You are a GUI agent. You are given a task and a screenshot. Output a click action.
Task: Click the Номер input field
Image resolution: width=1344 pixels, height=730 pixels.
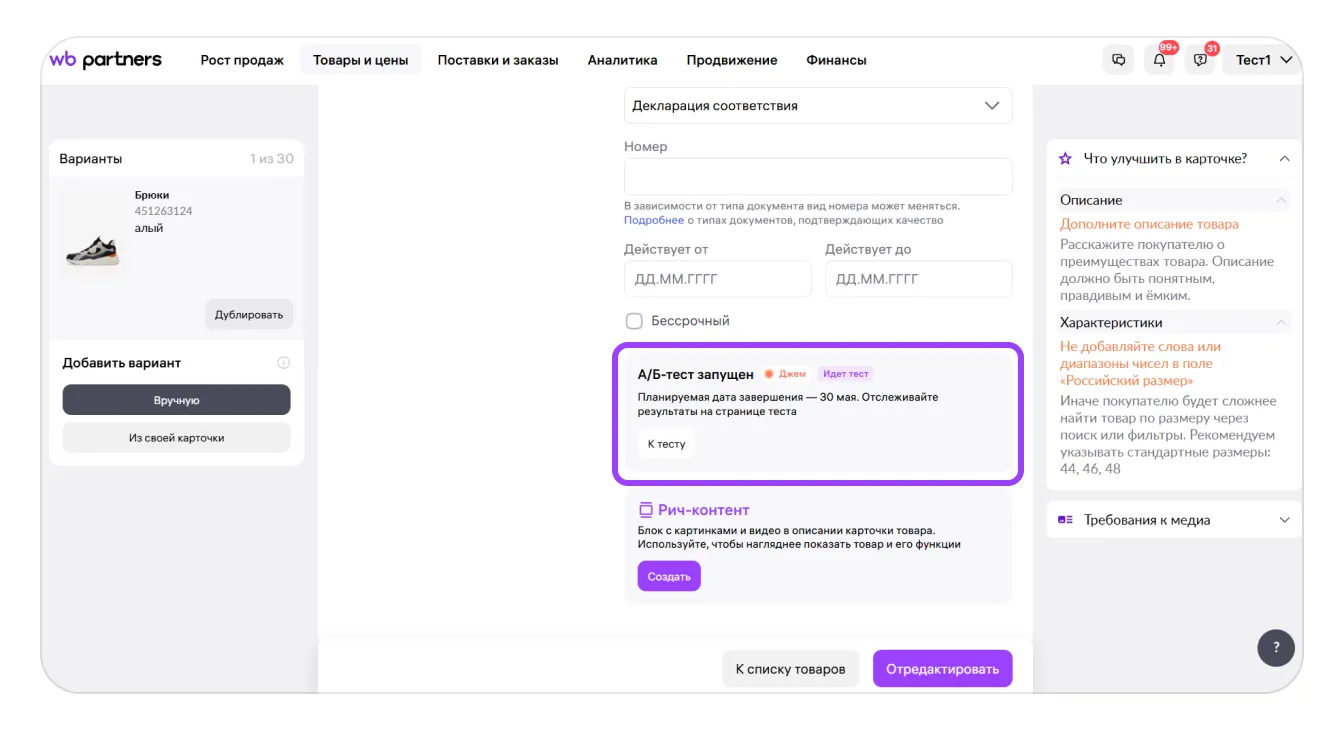[817, 177]
